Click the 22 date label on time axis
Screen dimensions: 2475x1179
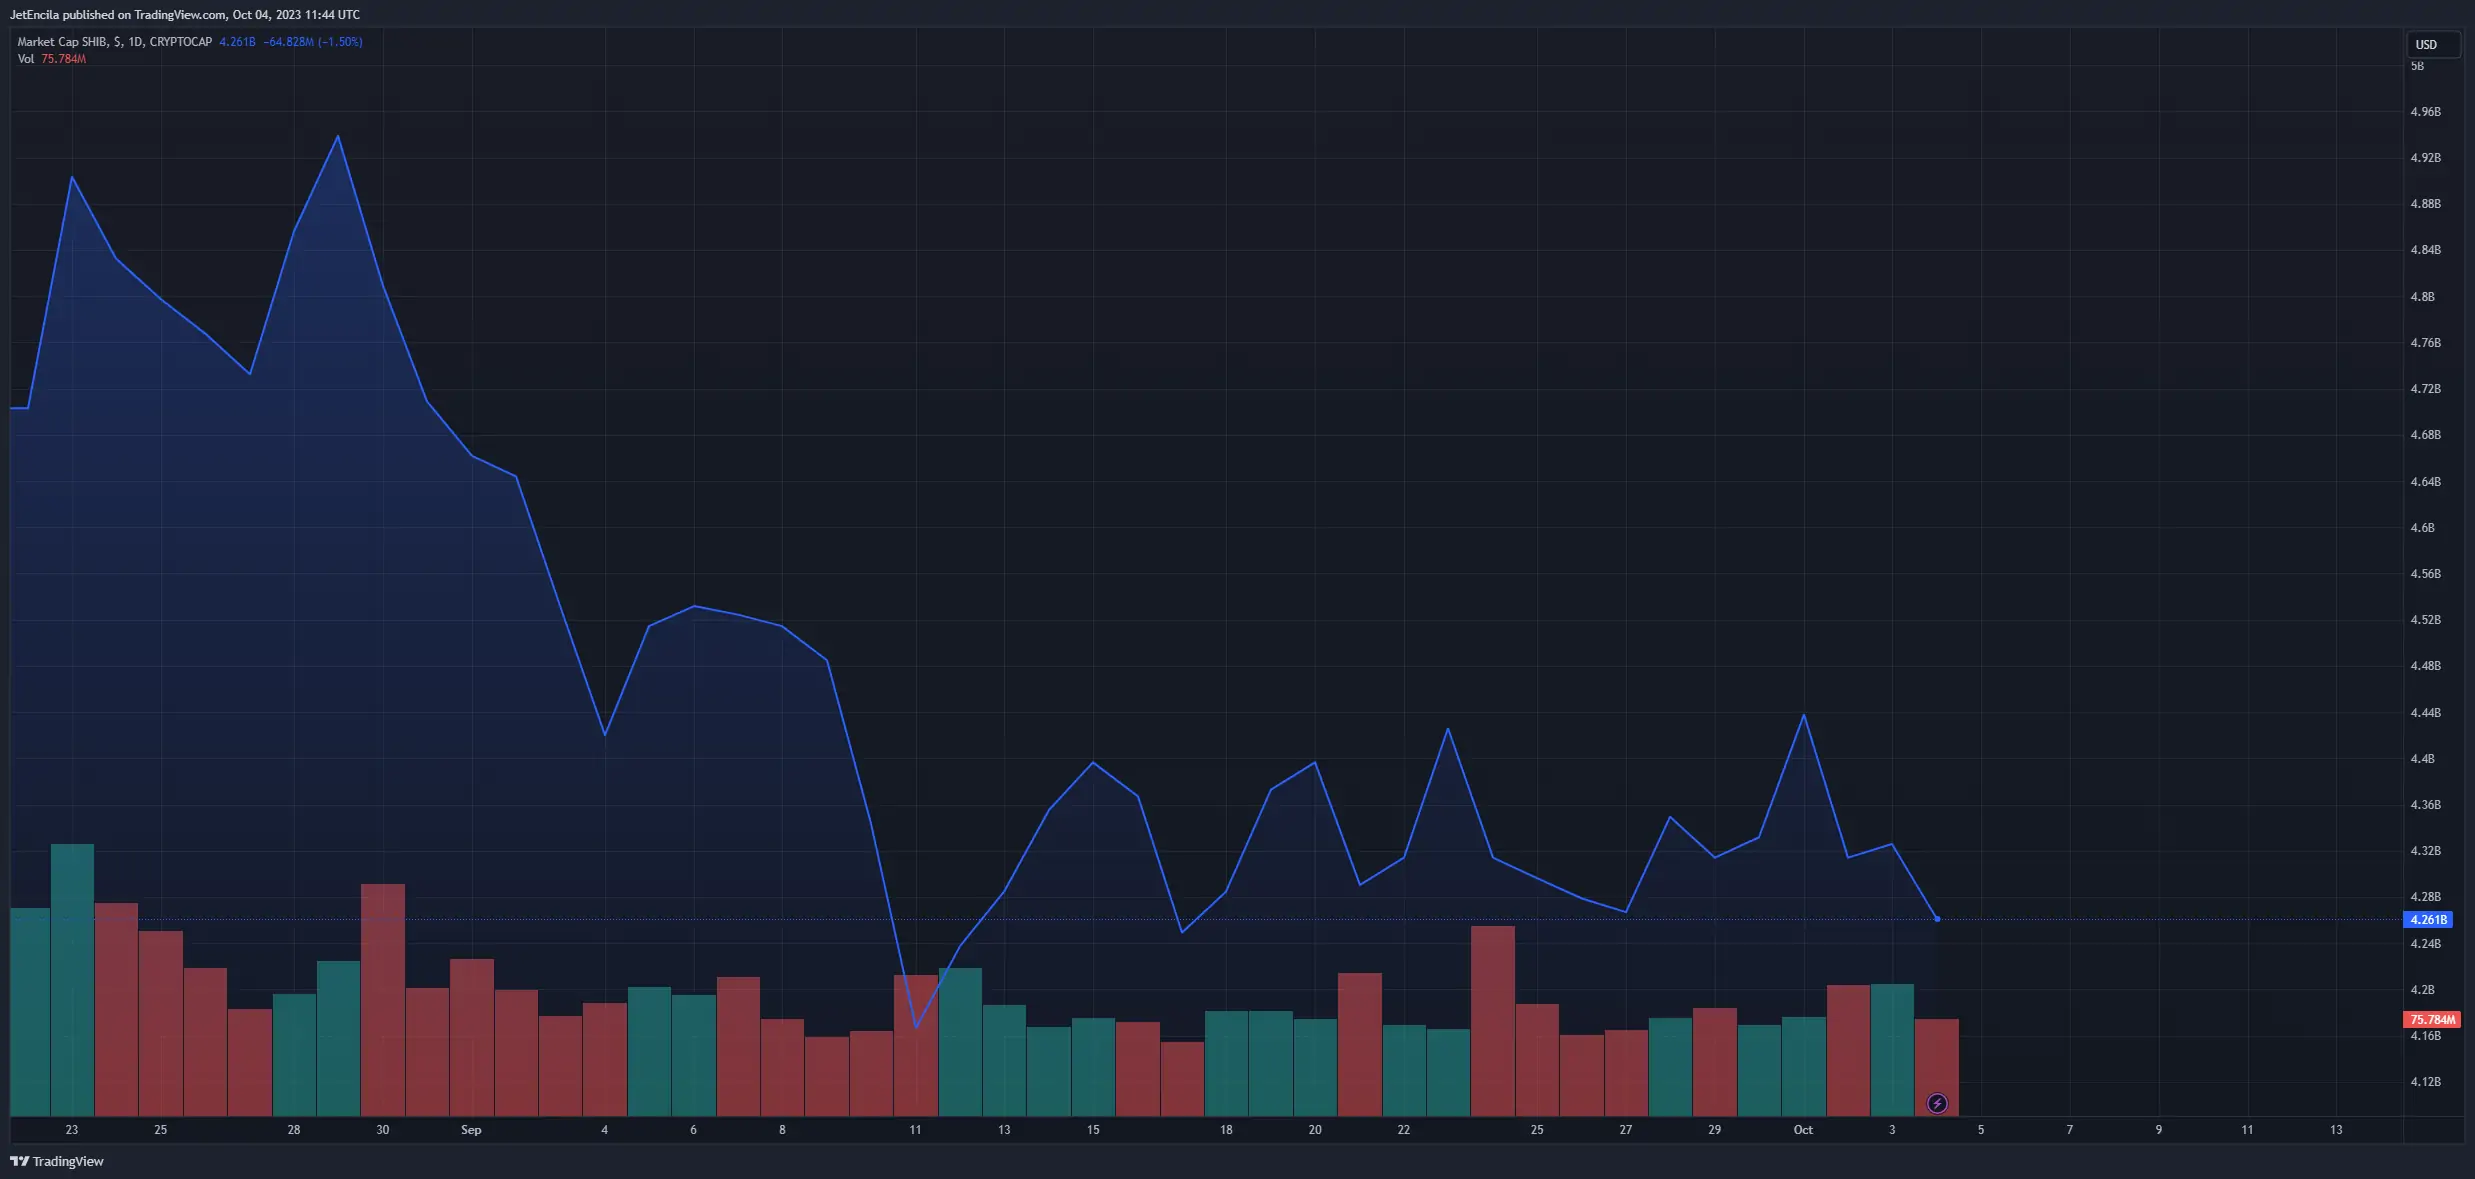[1404, 1130]
